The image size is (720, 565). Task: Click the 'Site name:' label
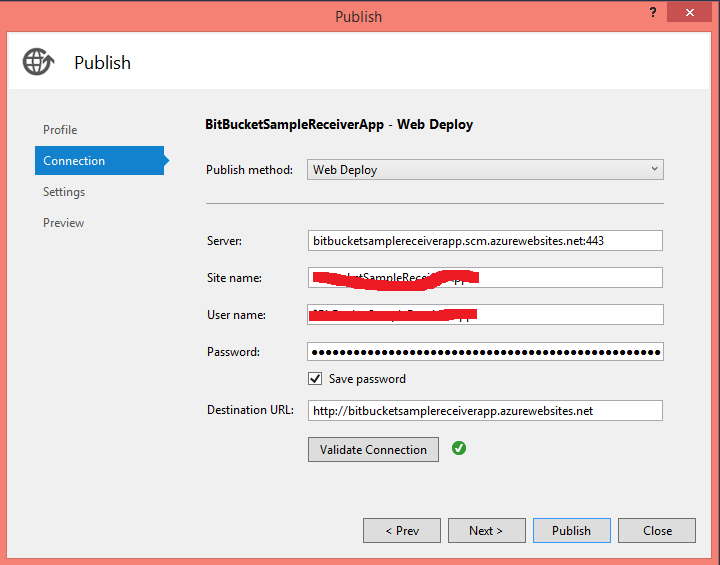(234, 278)
